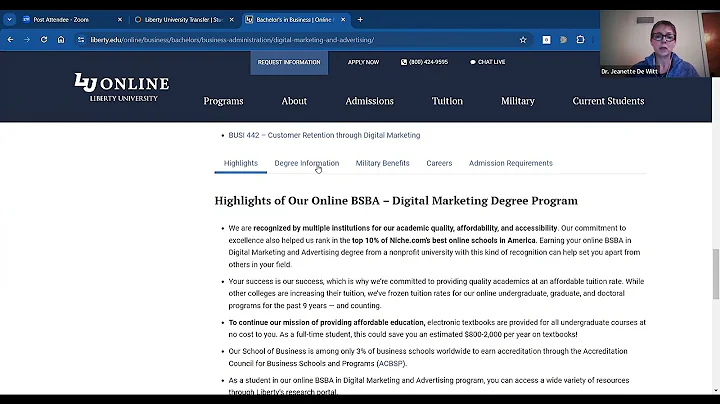Click the browser back arrow
This screenshot has width=720, height=404.
(10, 40)
